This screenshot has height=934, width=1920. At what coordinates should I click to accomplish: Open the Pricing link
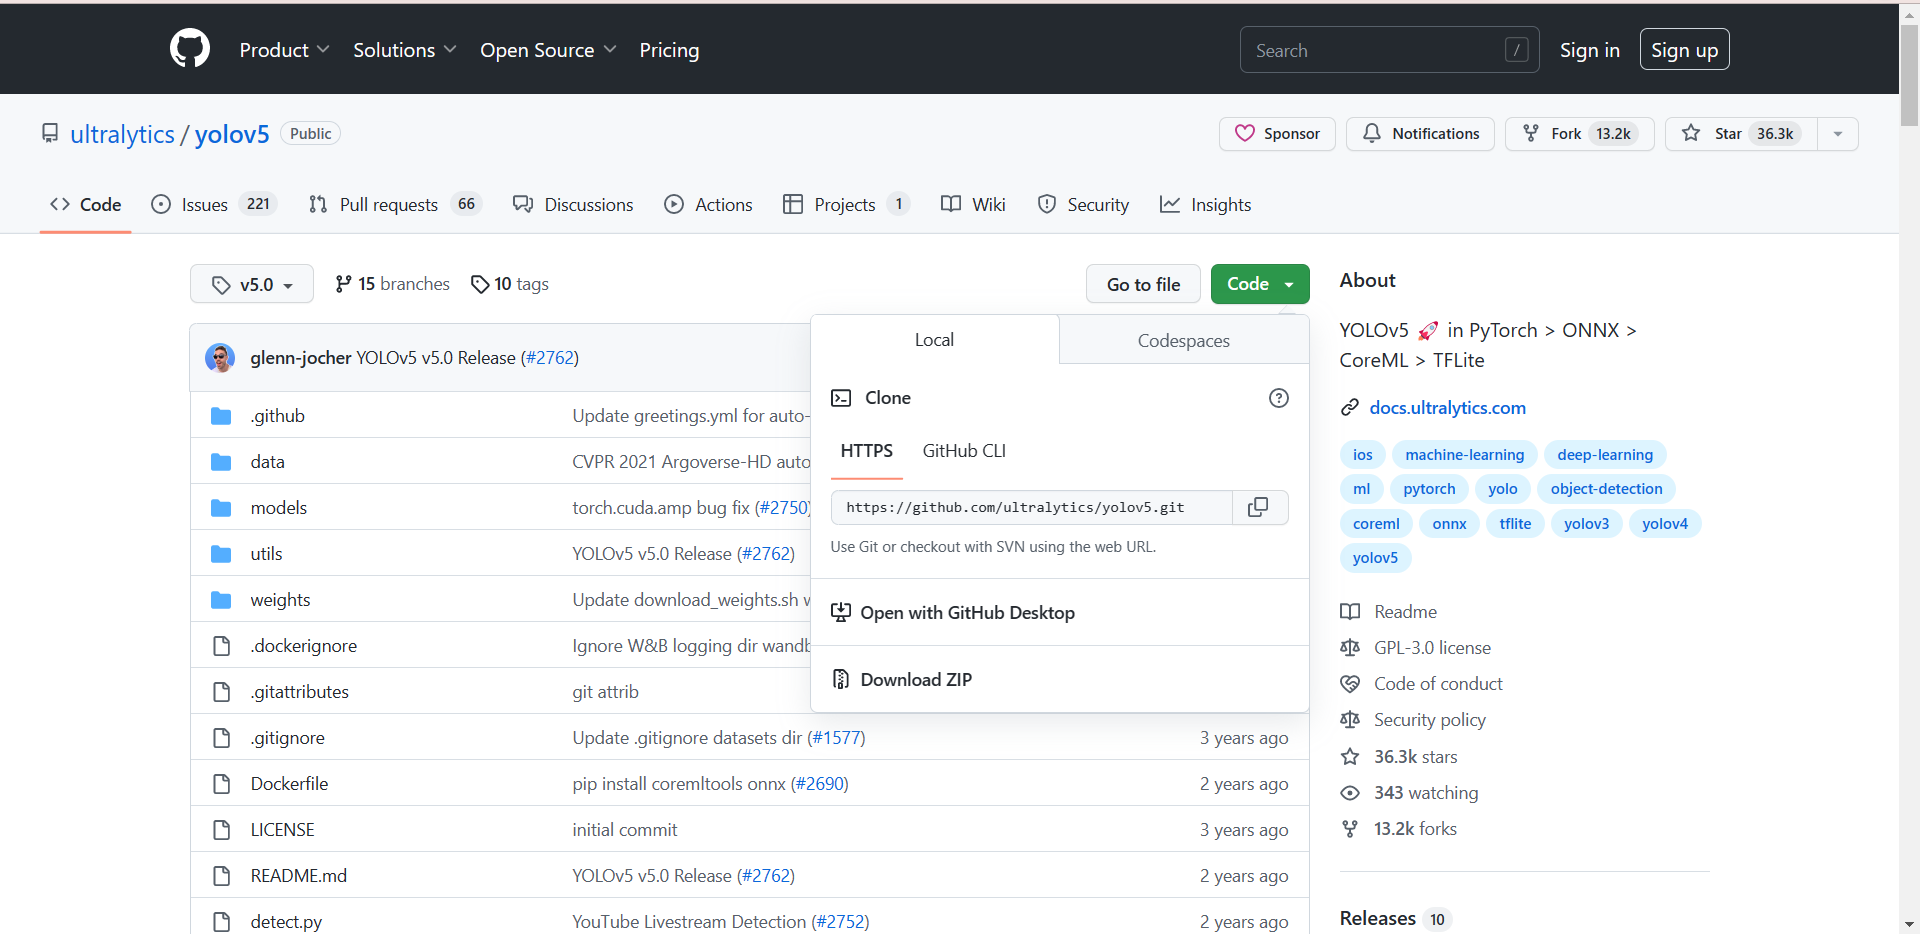point(669,50)
